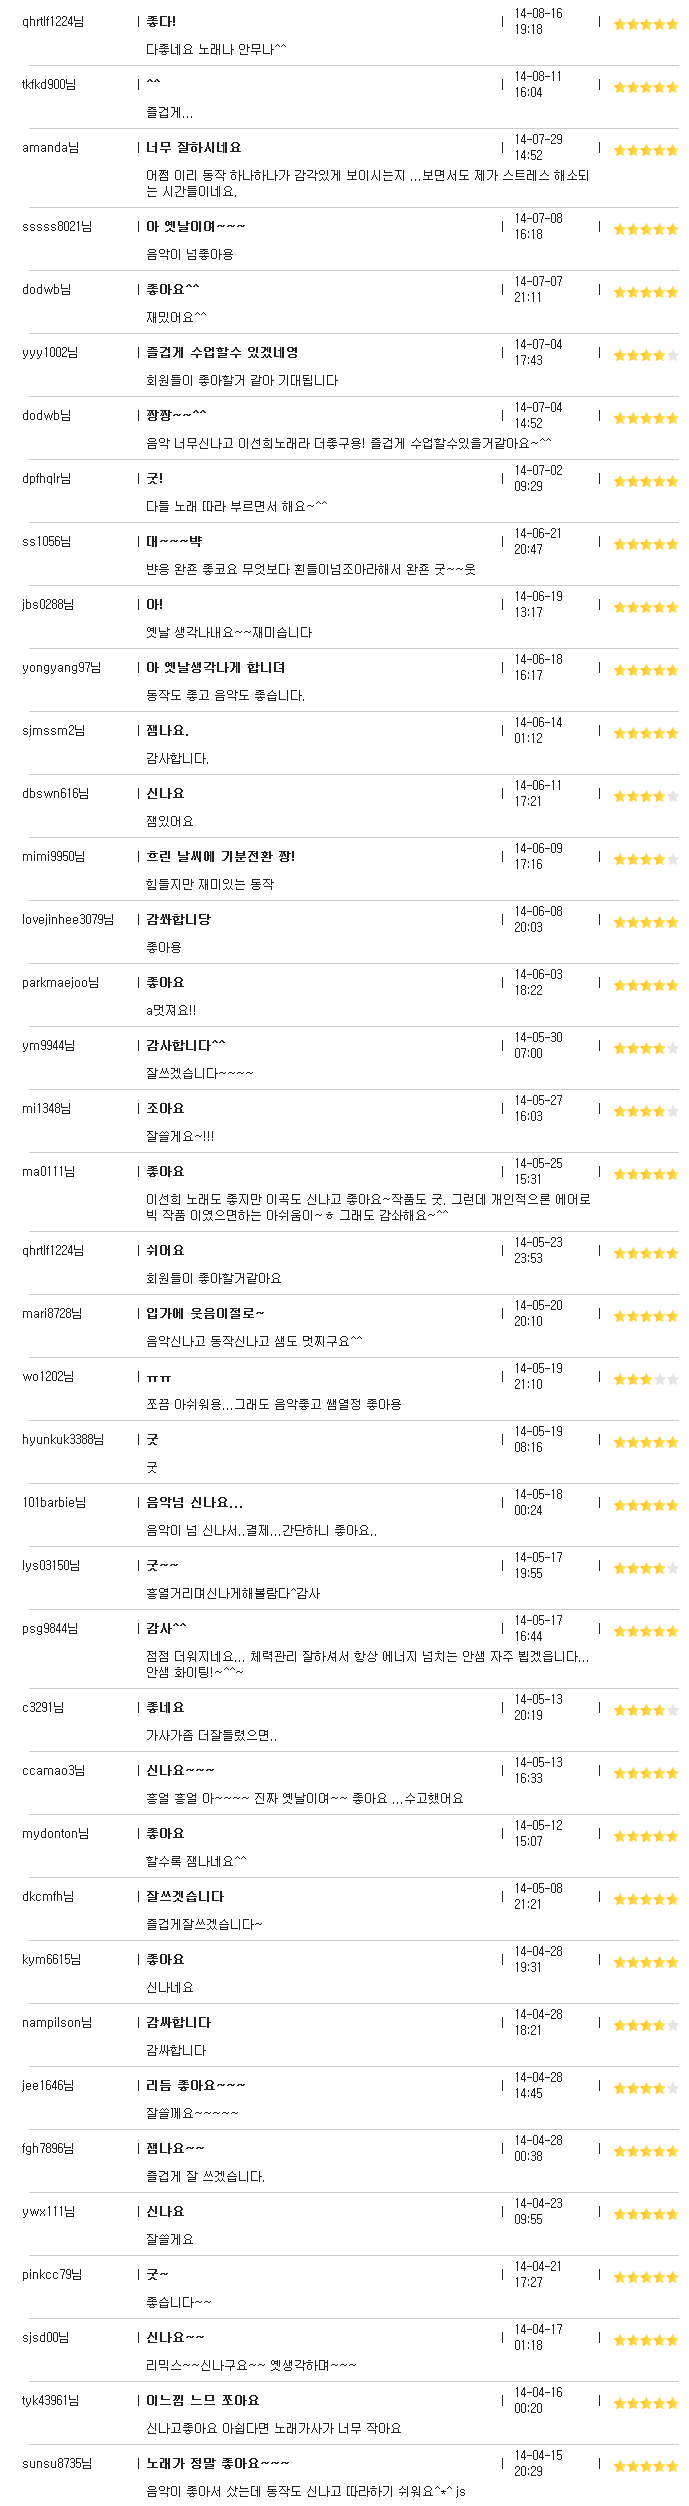Click the three-star rating on wo1202's review
This screenshot has width=689, height=2506.
pos(646,1379)
